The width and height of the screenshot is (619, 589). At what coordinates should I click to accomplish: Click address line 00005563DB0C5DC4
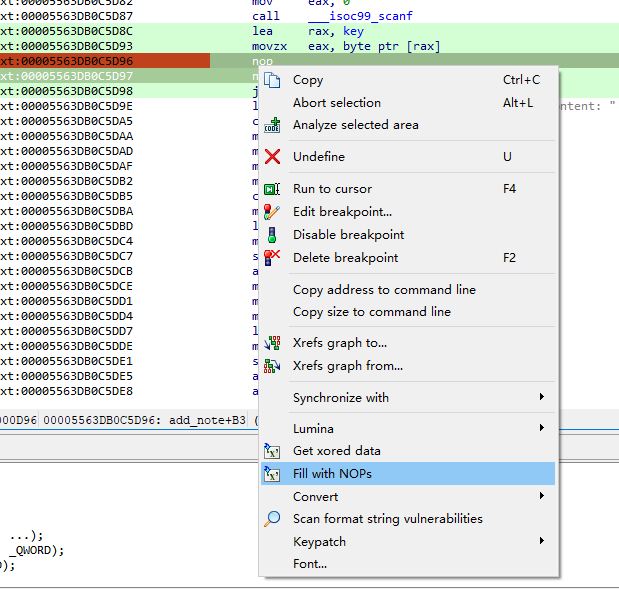[x=66, y=241]
